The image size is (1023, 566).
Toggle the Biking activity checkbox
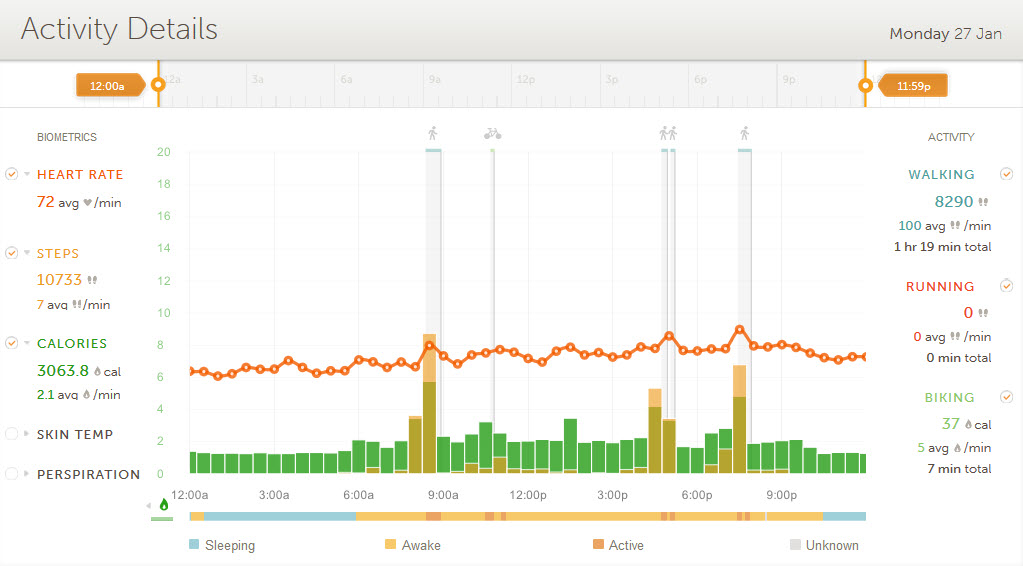pyautogui.click(x=1006, y=397)
